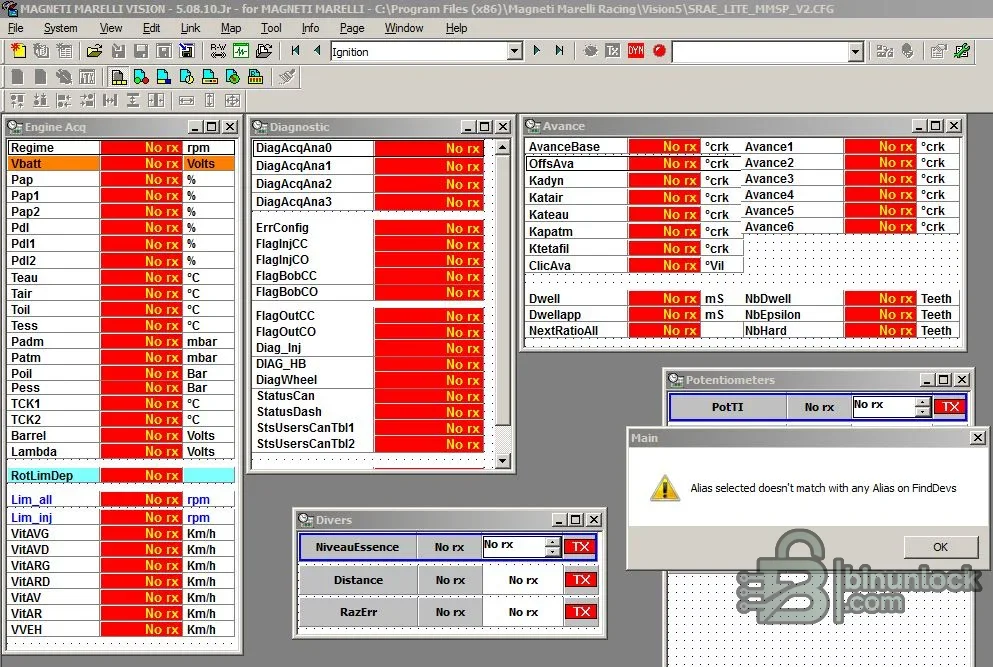Click the horizontal double-arrow sizing icon
The width and height of the screenshot is (993, 667).
click(x=187, y=100)
